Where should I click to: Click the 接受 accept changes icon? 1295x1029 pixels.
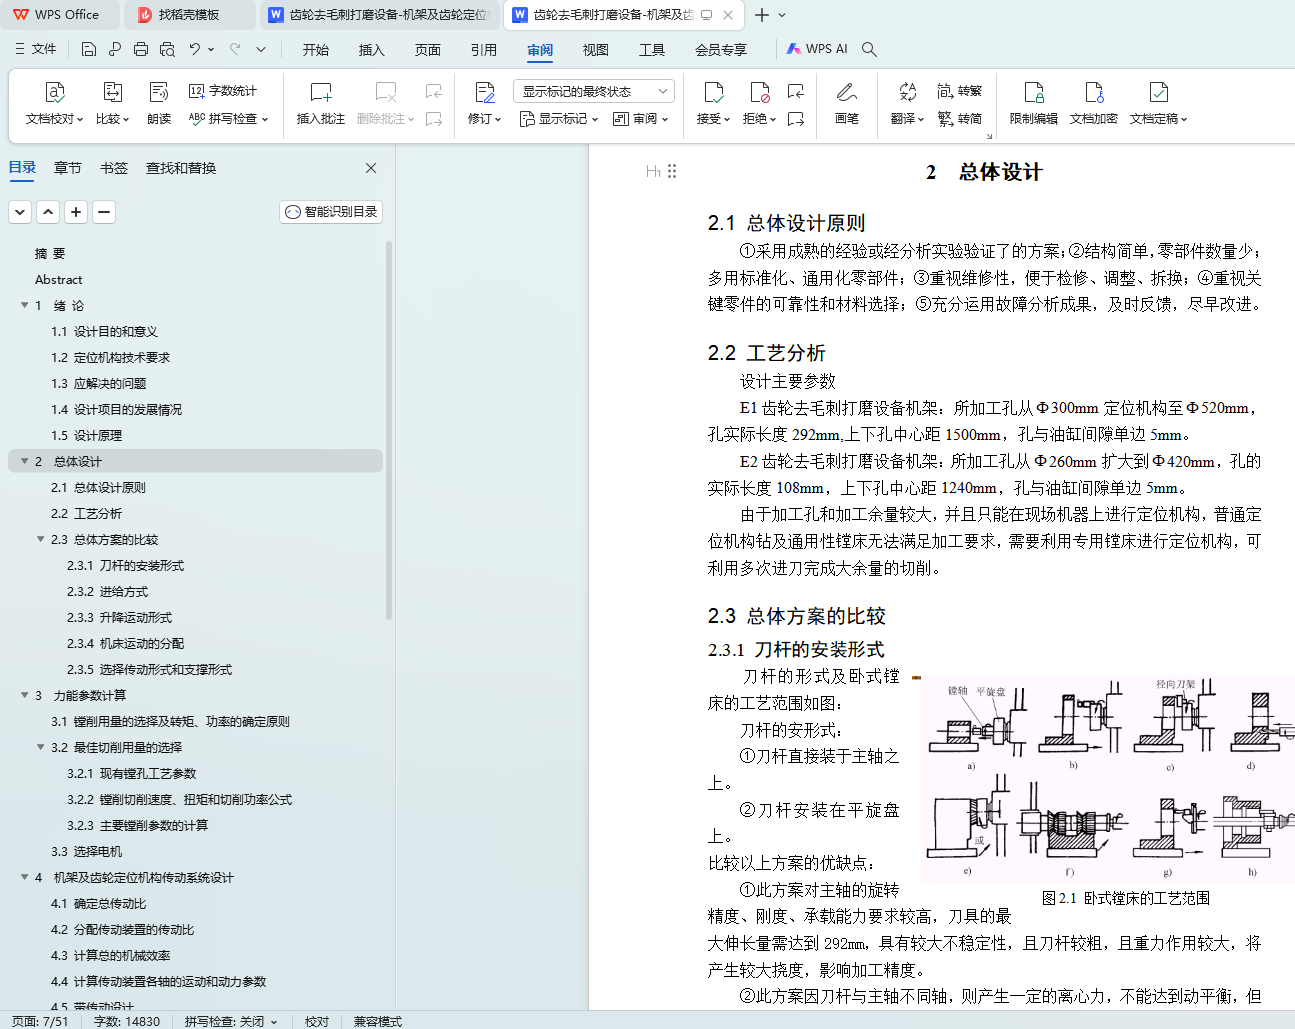pyautogui.click(x=714, y=93)
